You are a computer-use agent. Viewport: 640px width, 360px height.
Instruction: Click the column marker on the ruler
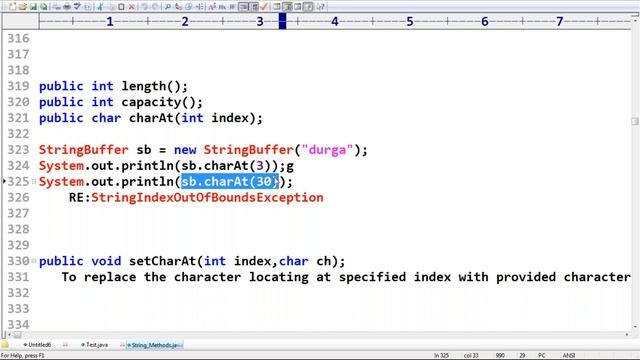tap(282, 21)
